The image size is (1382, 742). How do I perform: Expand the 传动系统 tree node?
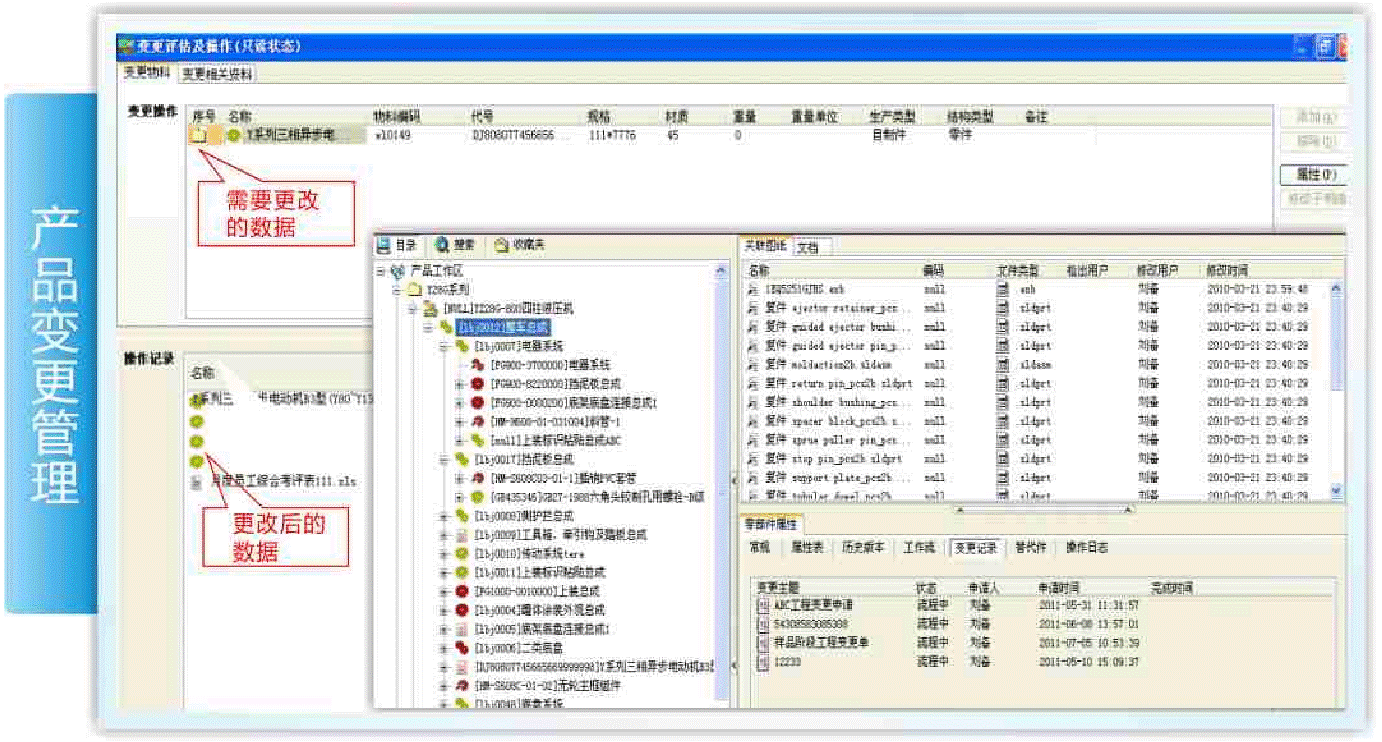pyautogui.click(x=445, y=553)
